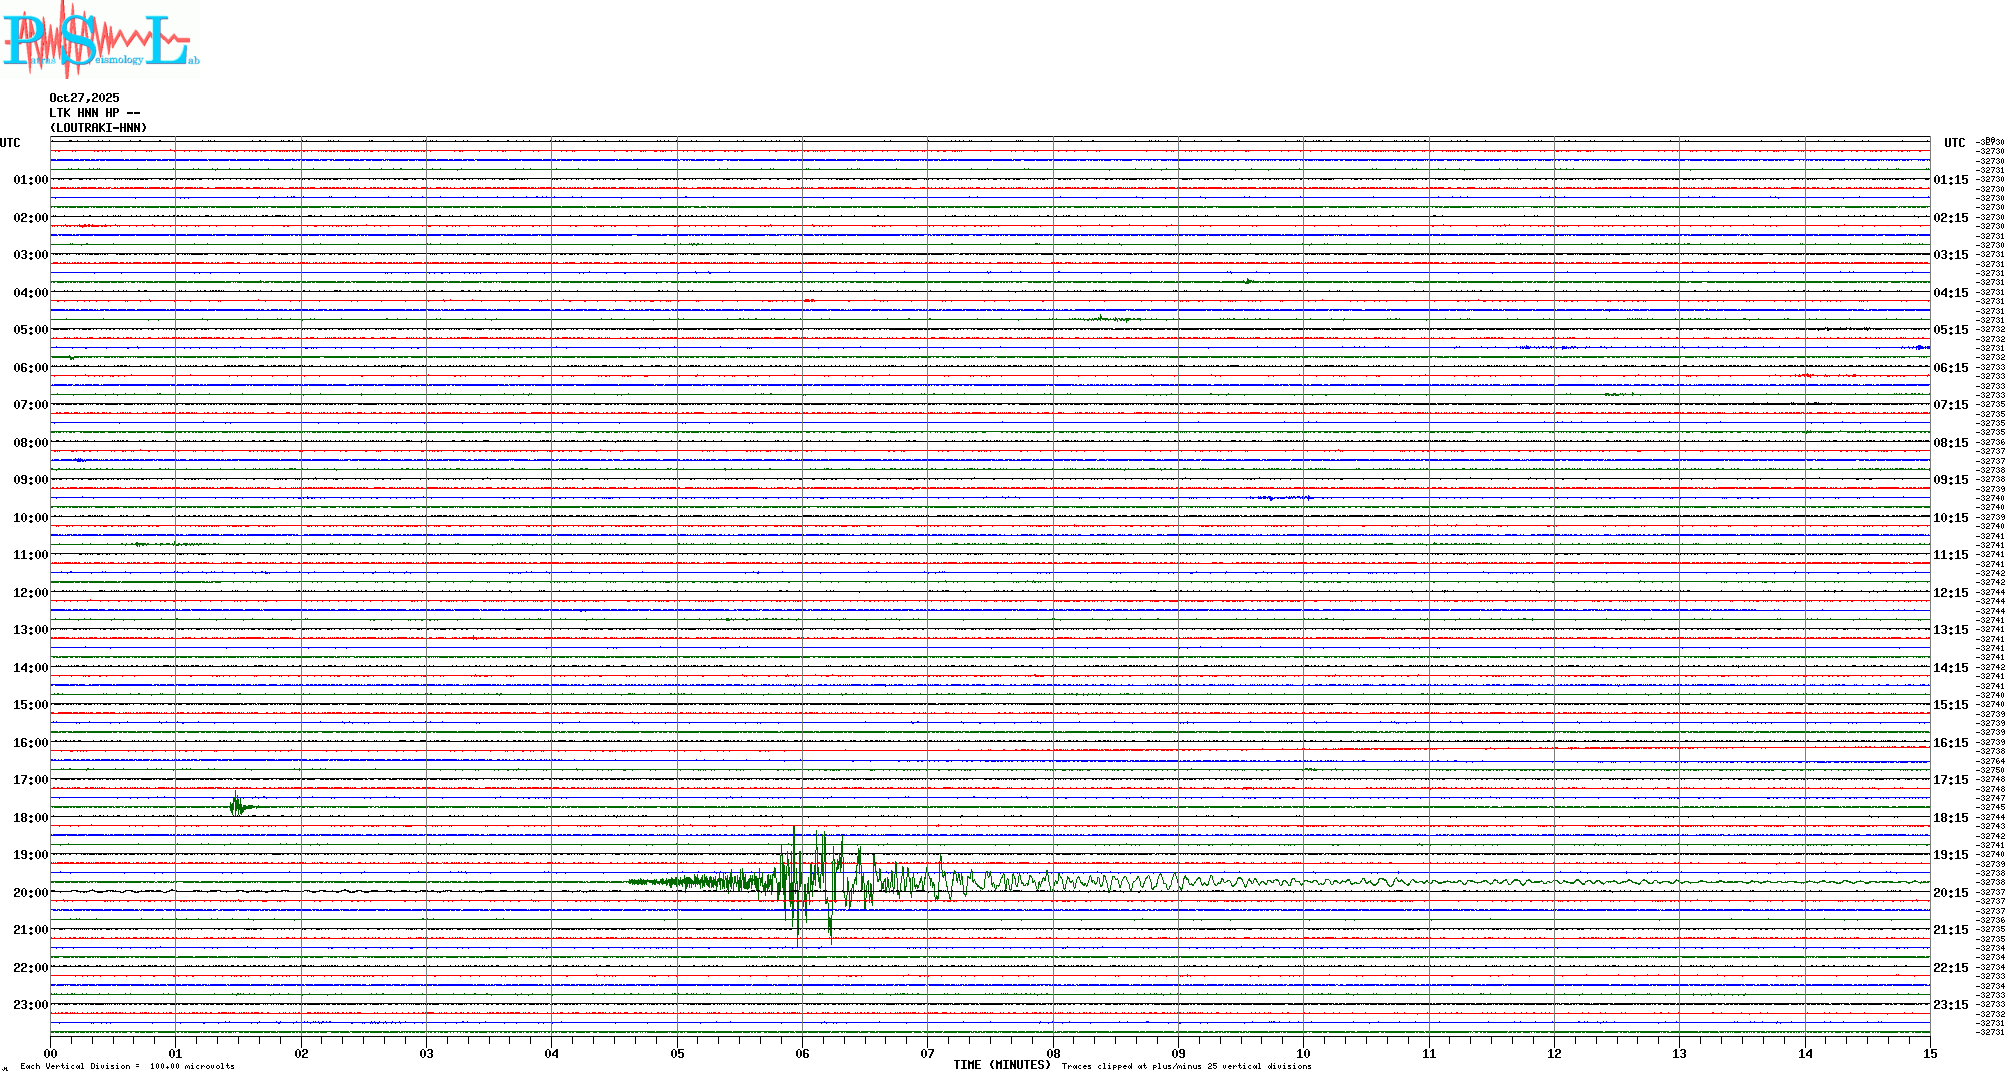Click the 19:15 label on right axis
The width and height of the screenshot is (2010, 1080).
coord(1950,855)
